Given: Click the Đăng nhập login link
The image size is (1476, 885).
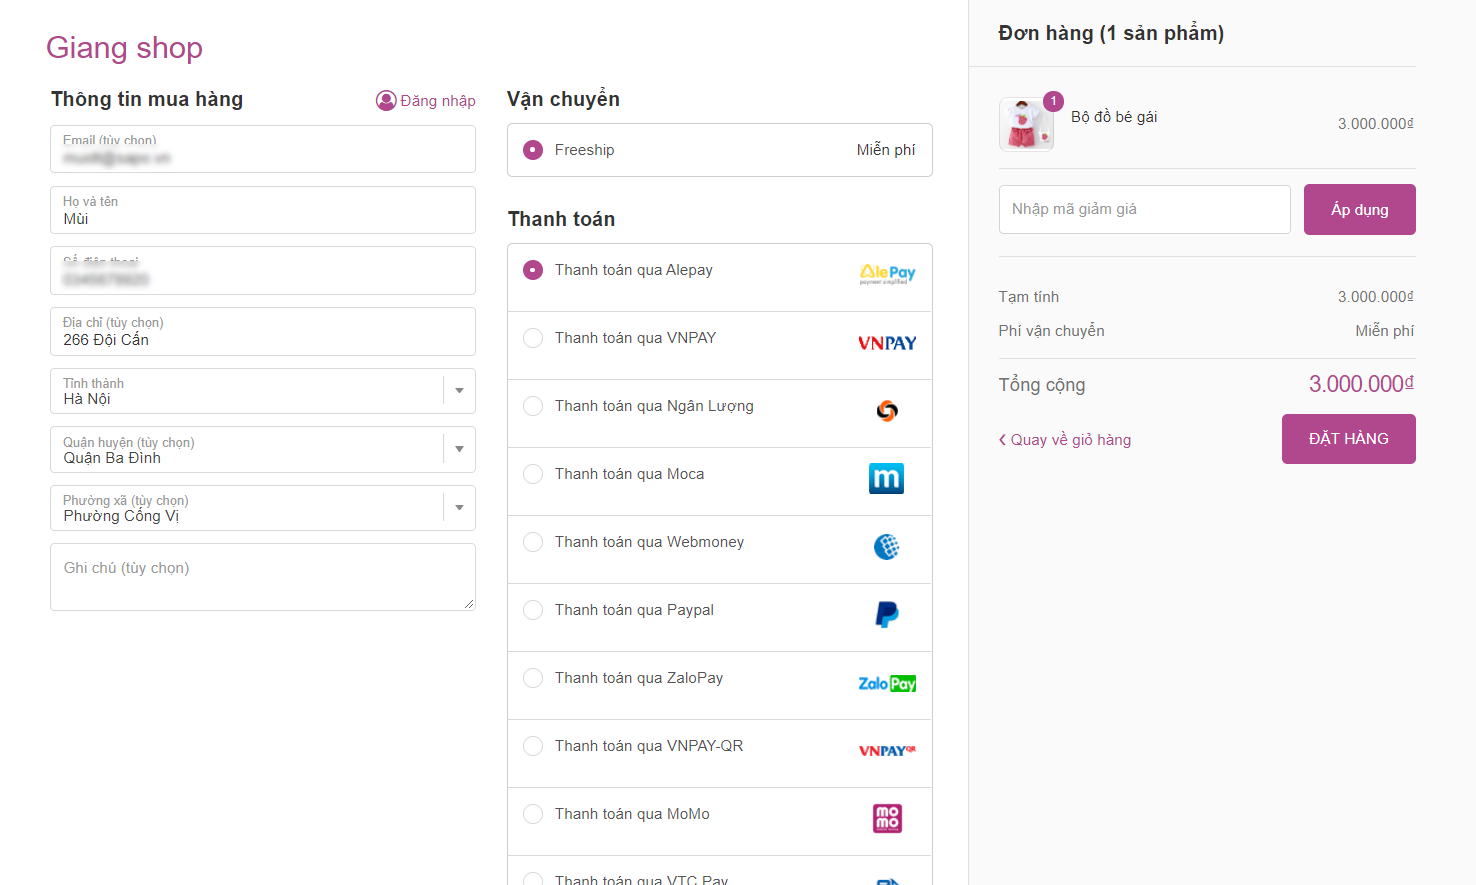Looking at the screenshot, I should 426,101.
